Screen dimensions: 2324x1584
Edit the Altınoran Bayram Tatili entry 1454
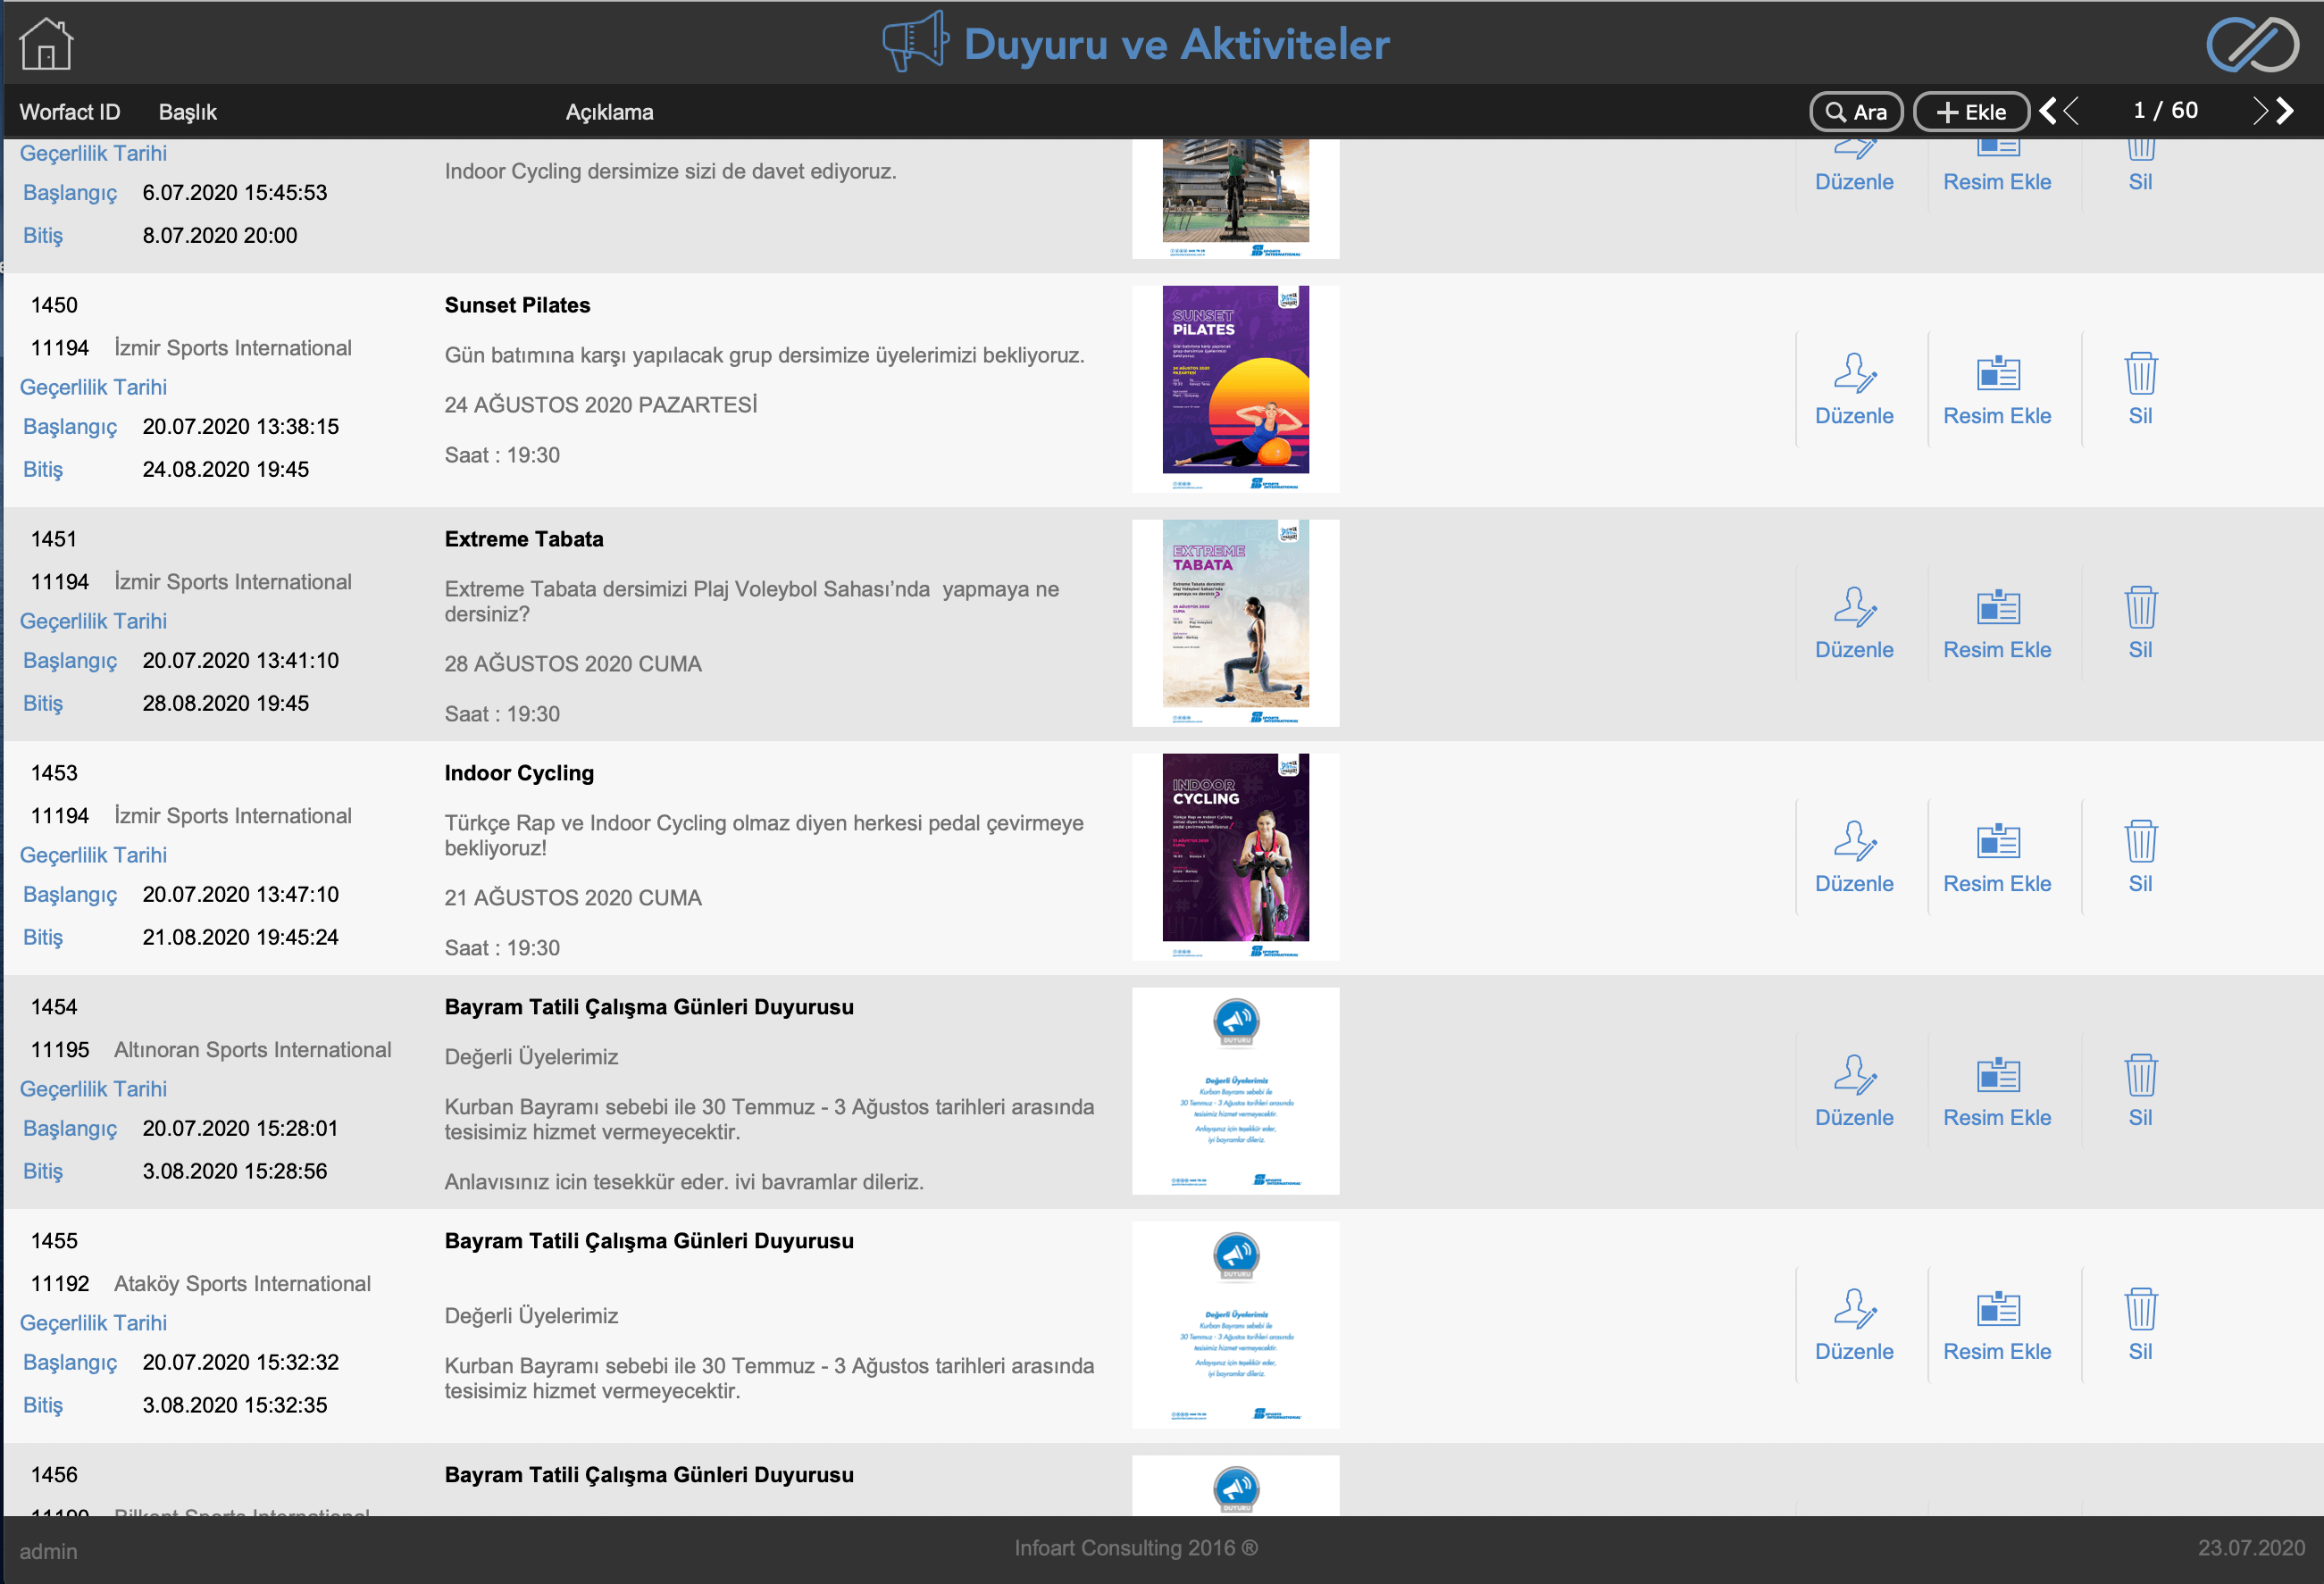point(1854,1092)
